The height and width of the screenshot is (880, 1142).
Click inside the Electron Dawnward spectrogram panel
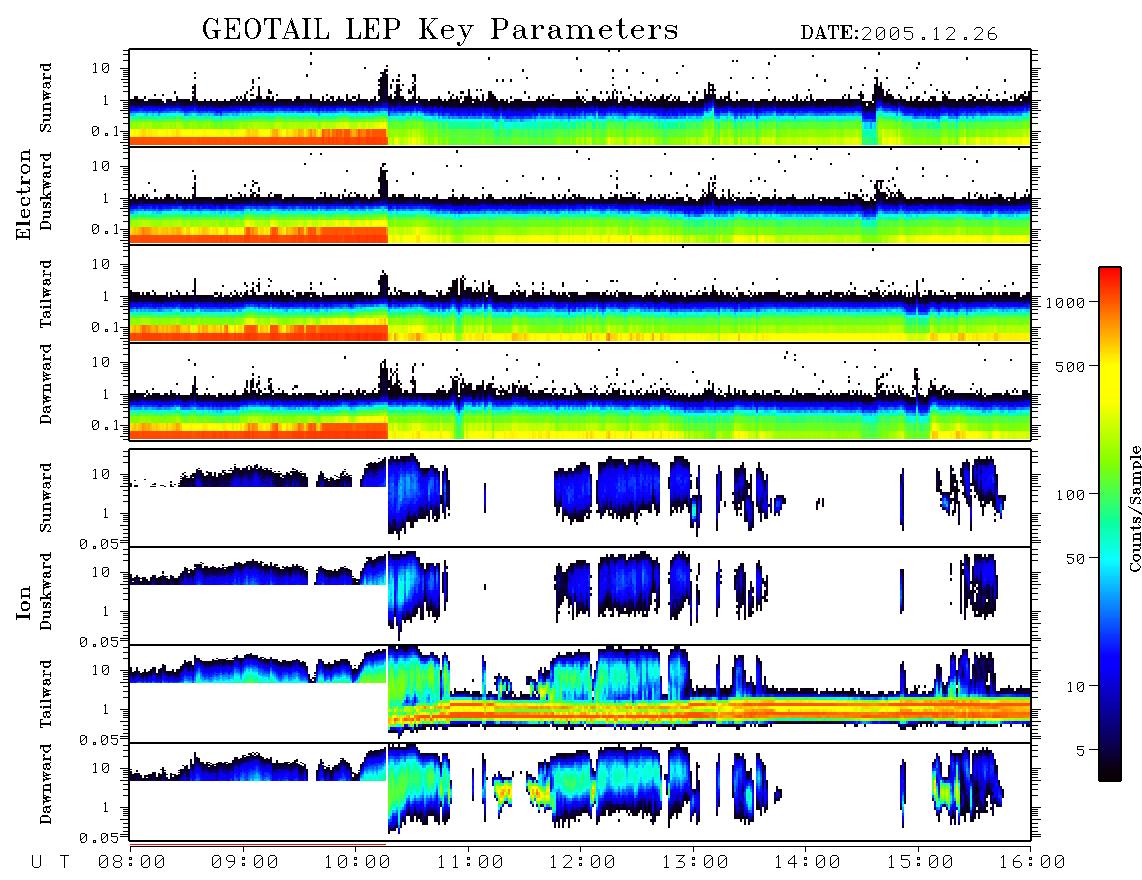point(580,391)
